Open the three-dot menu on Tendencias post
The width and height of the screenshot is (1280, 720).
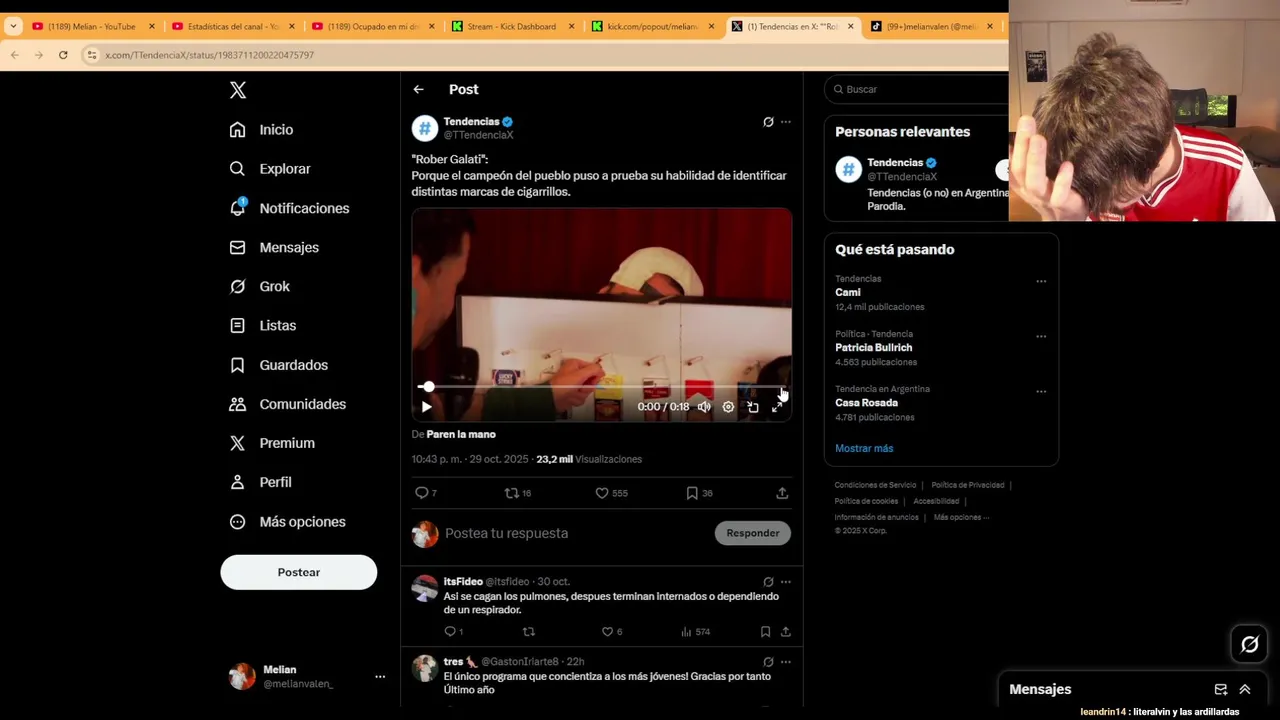786,122
